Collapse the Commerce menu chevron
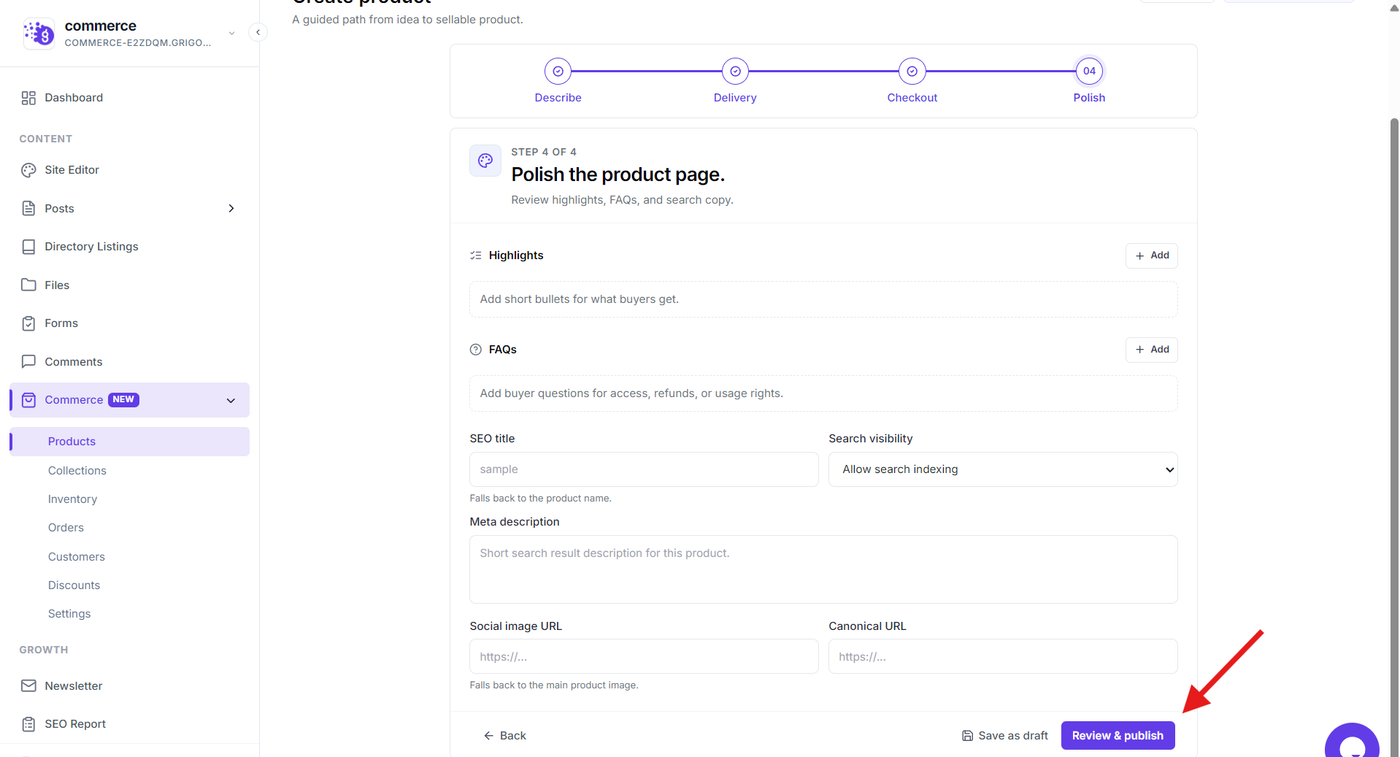Viewport: 1400px width, 757px height. pyautogui.click(x=231, y=401)
